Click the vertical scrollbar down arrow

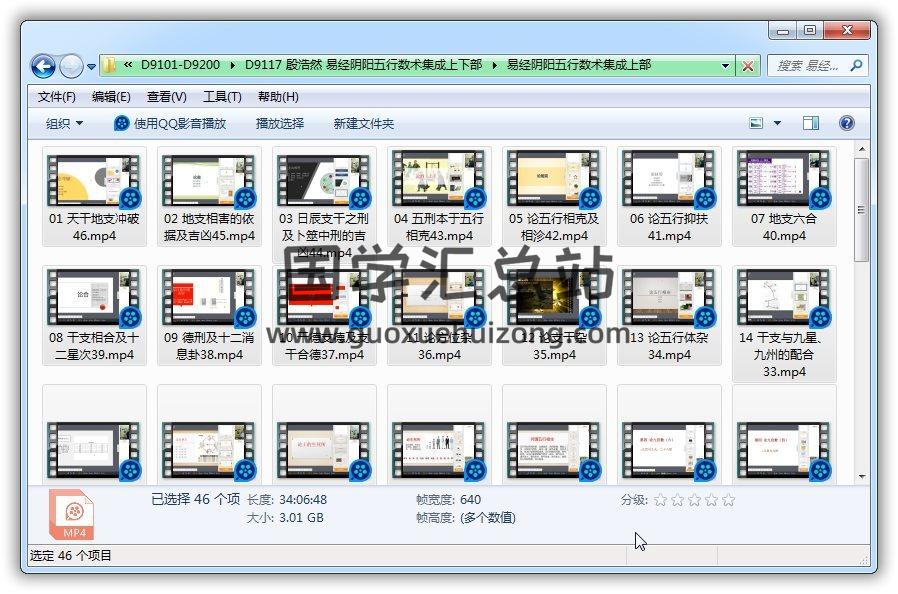[861, 475]
